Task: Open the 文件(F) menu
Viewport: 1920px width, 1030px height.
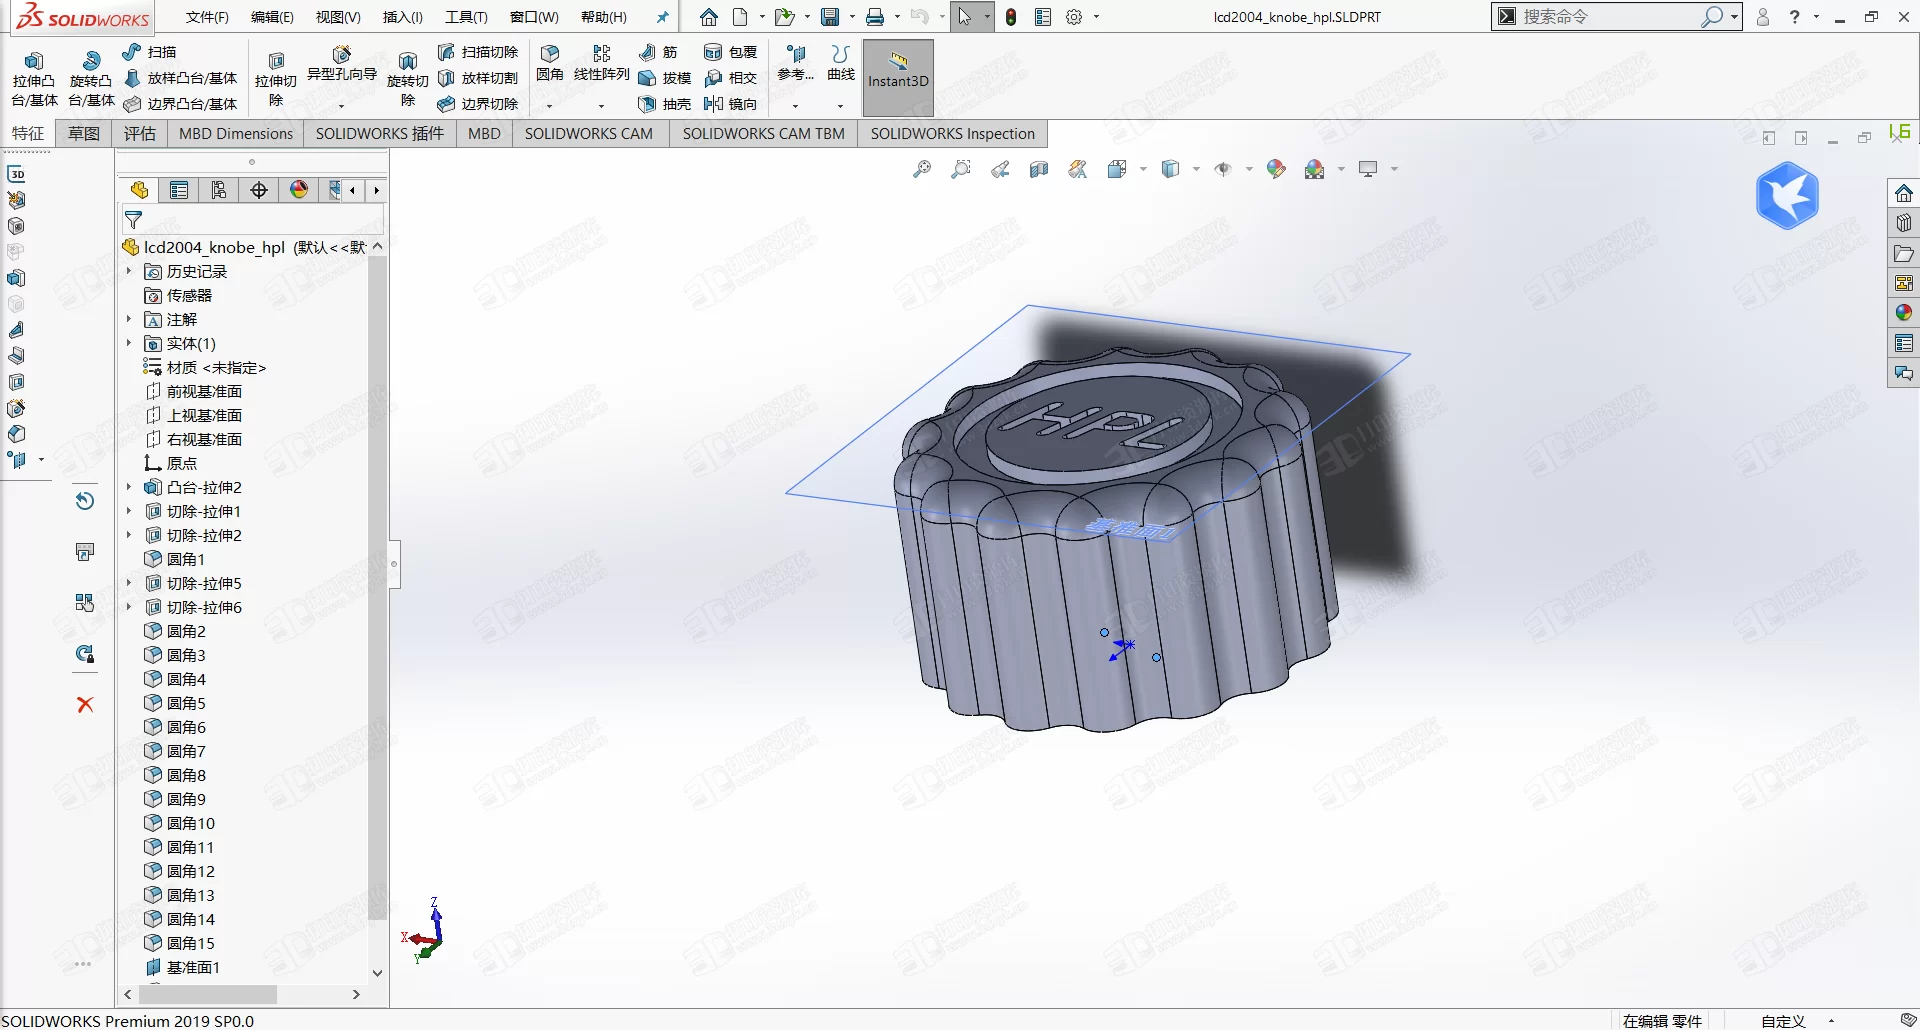Action: 207,17
